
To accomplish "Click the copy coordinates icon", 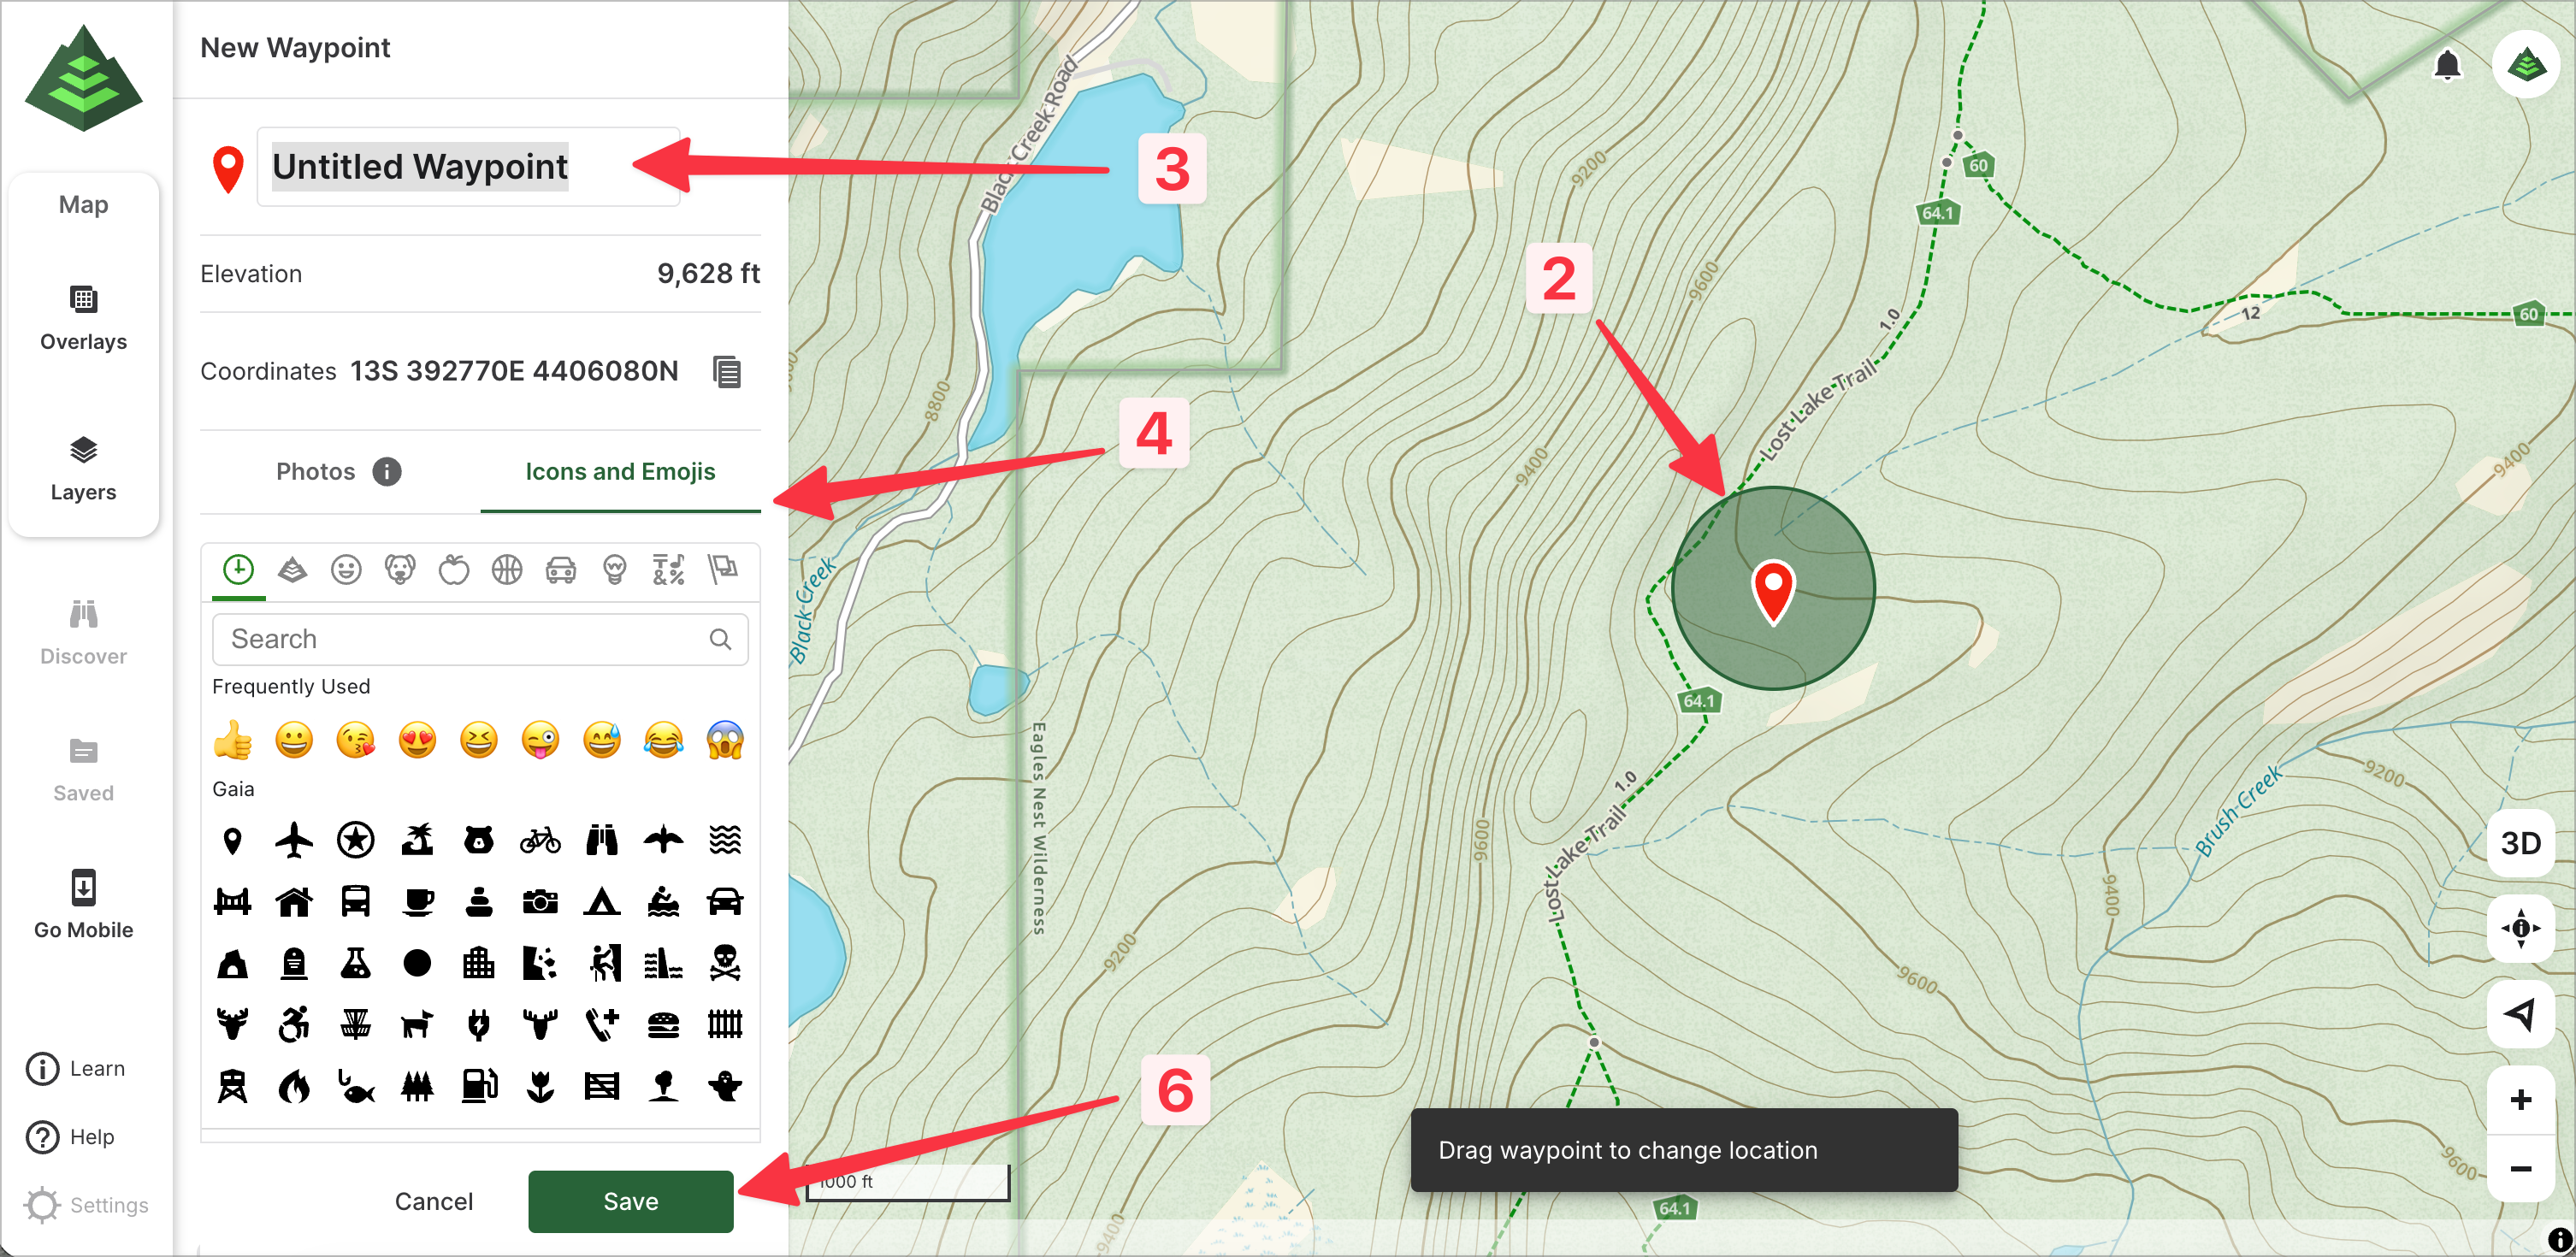I will click(727, 372).
